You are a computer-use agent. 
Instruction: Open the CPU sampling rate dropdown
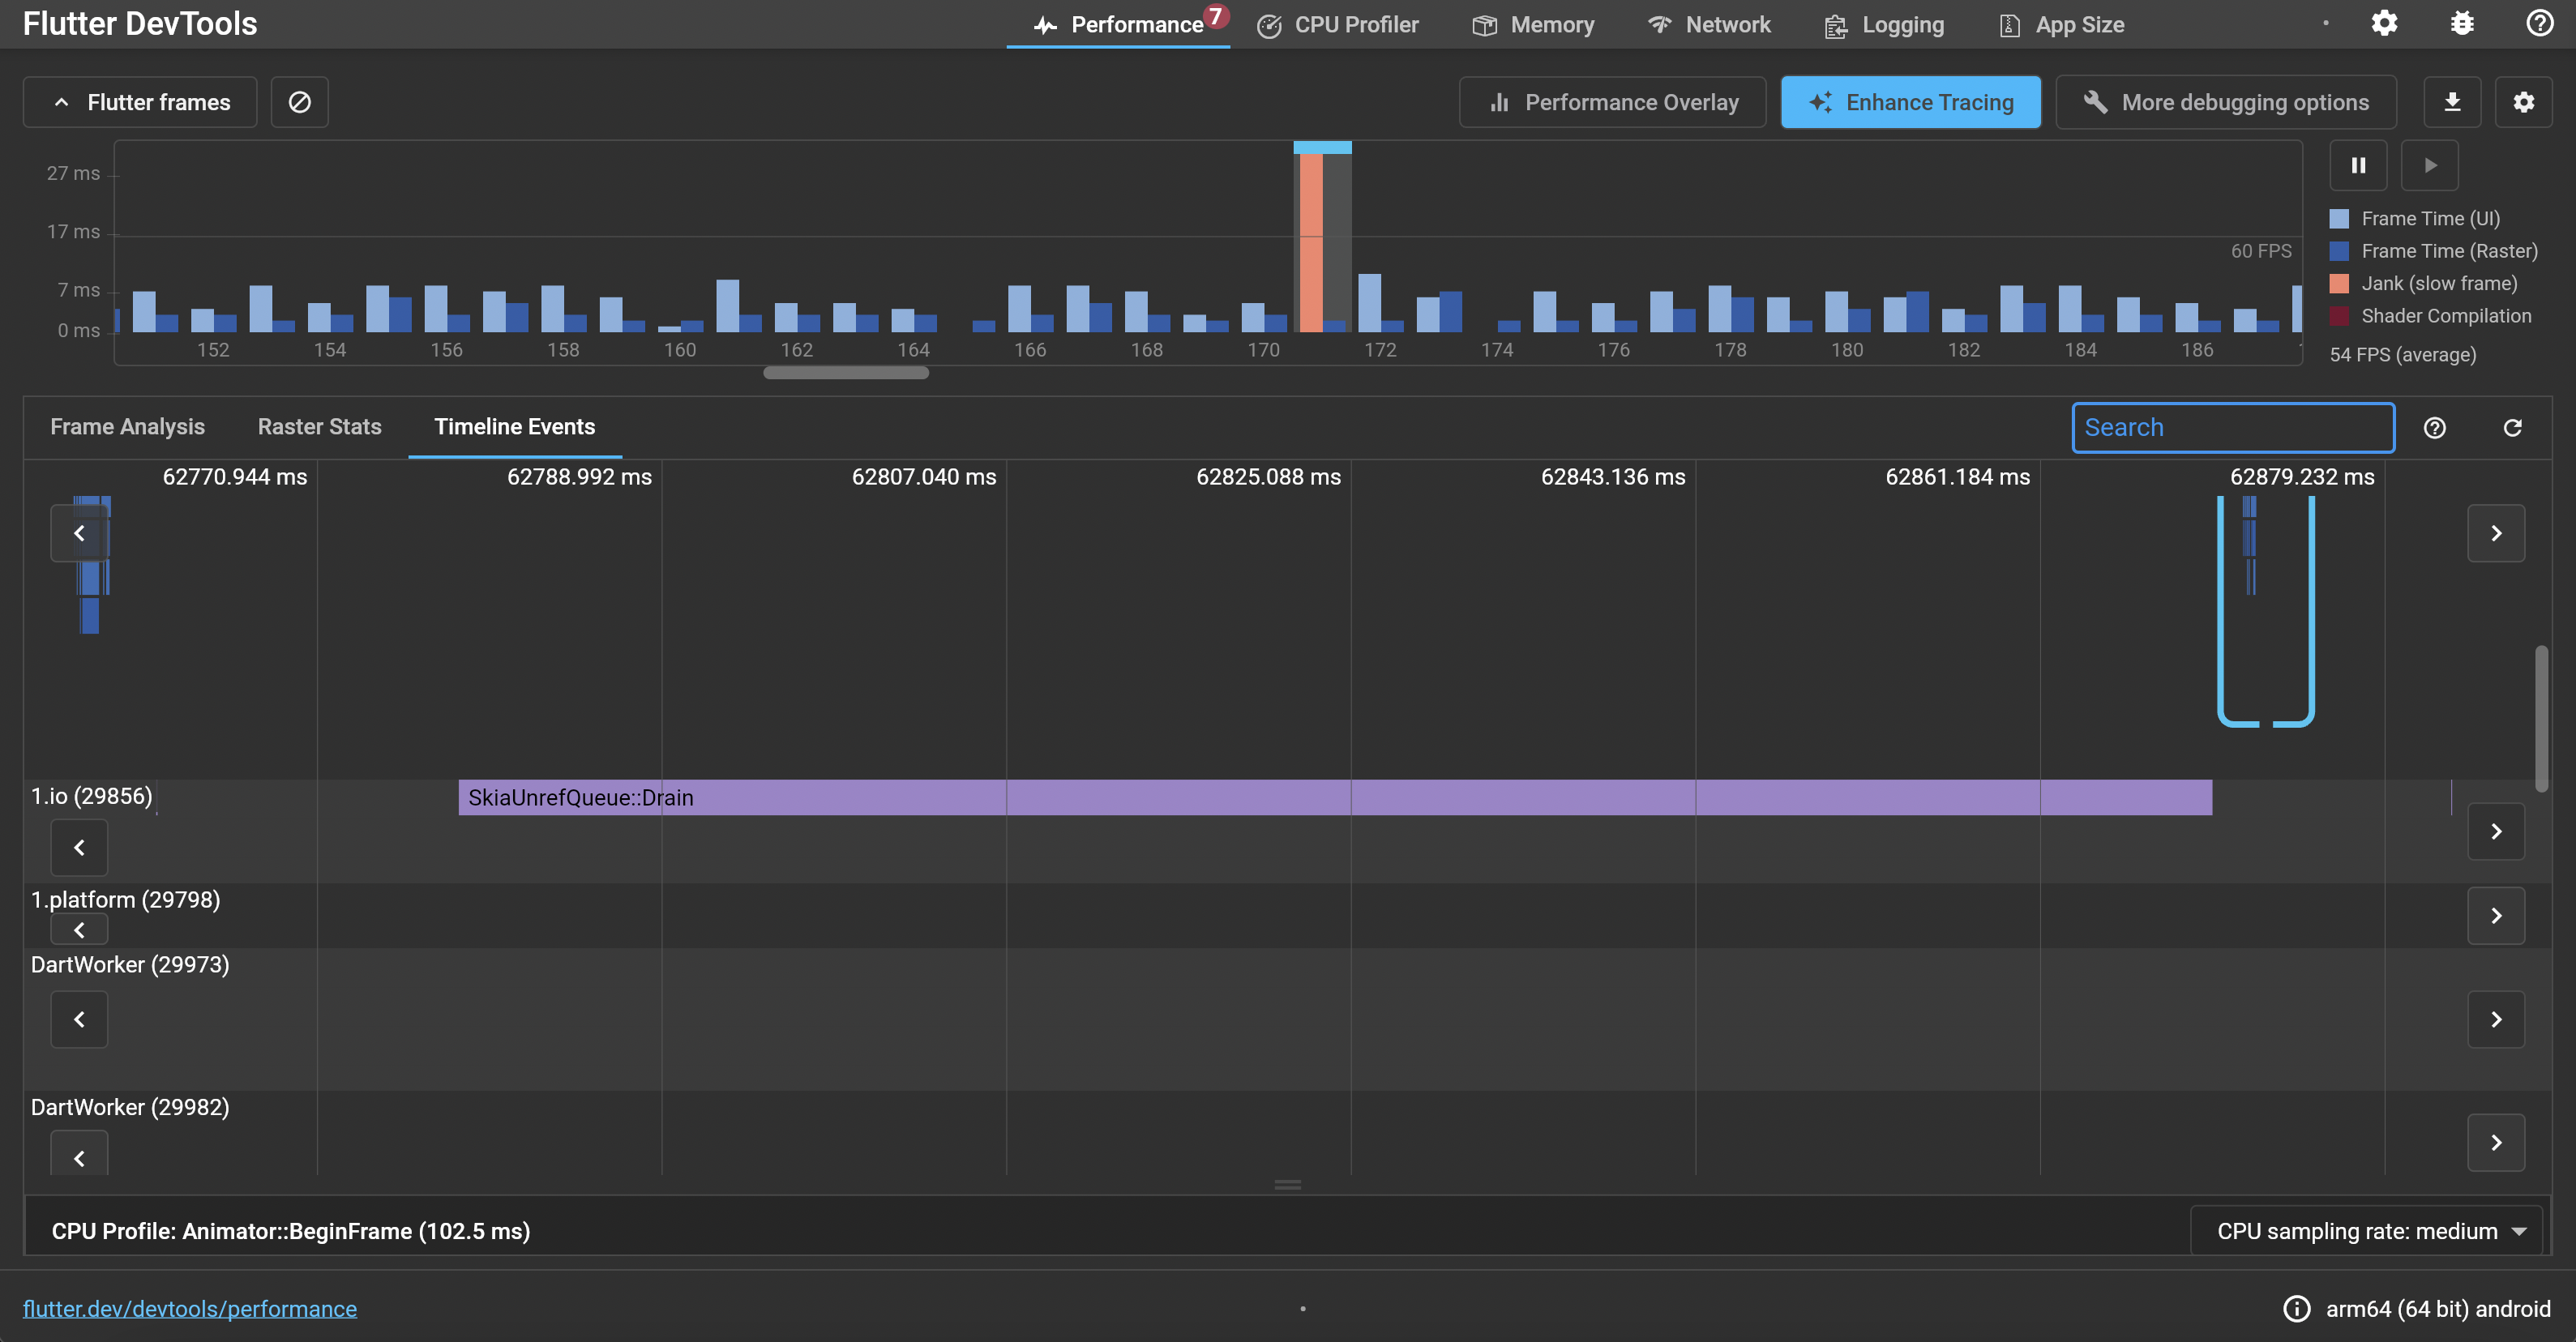point(2366,1231)
